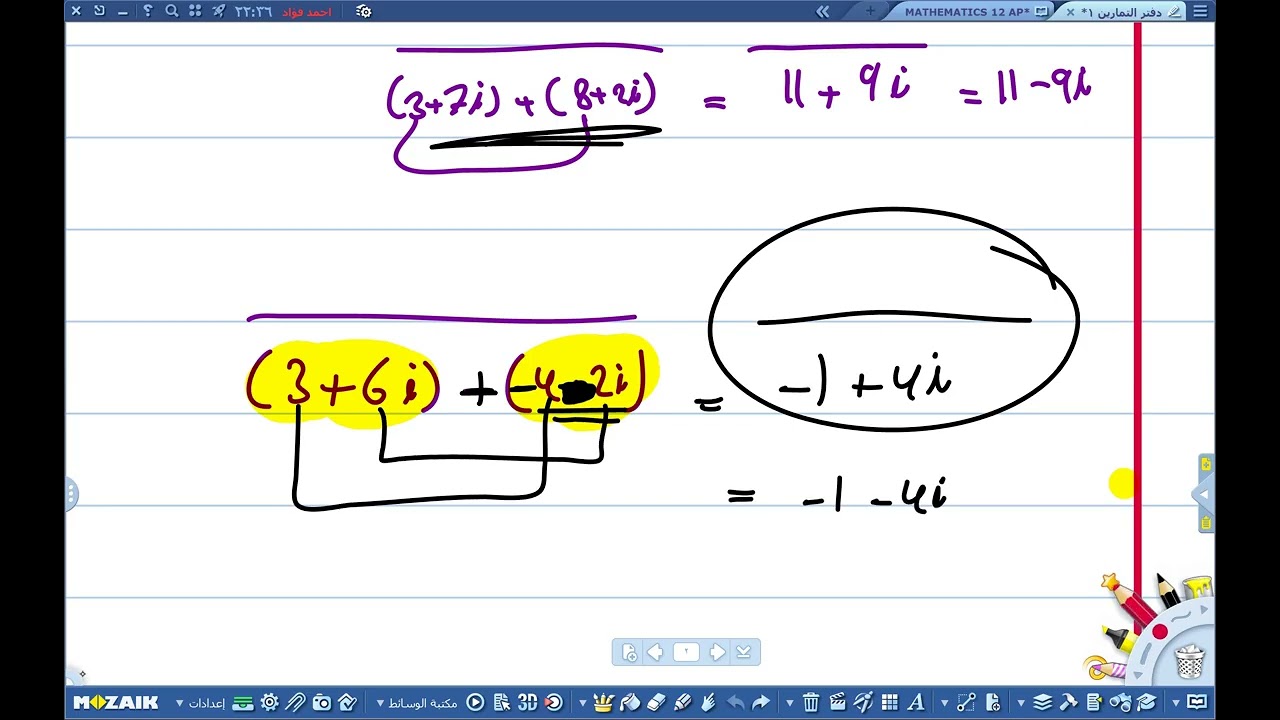This screenshot has height=720, width=1280.
Task: Open the recycle bin at the bottom right
Action: click(x=1190, y=661)
